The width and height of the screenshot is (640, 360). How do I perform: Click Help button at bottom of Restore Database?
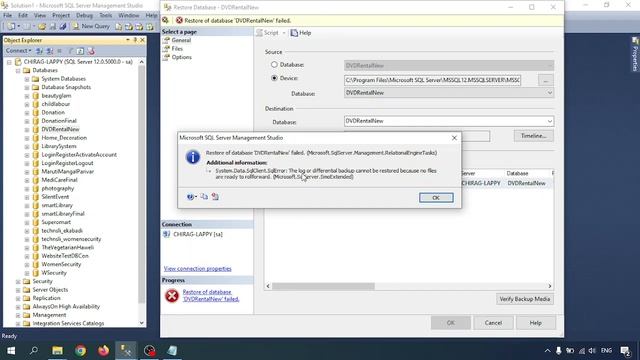tap(536, 323)
